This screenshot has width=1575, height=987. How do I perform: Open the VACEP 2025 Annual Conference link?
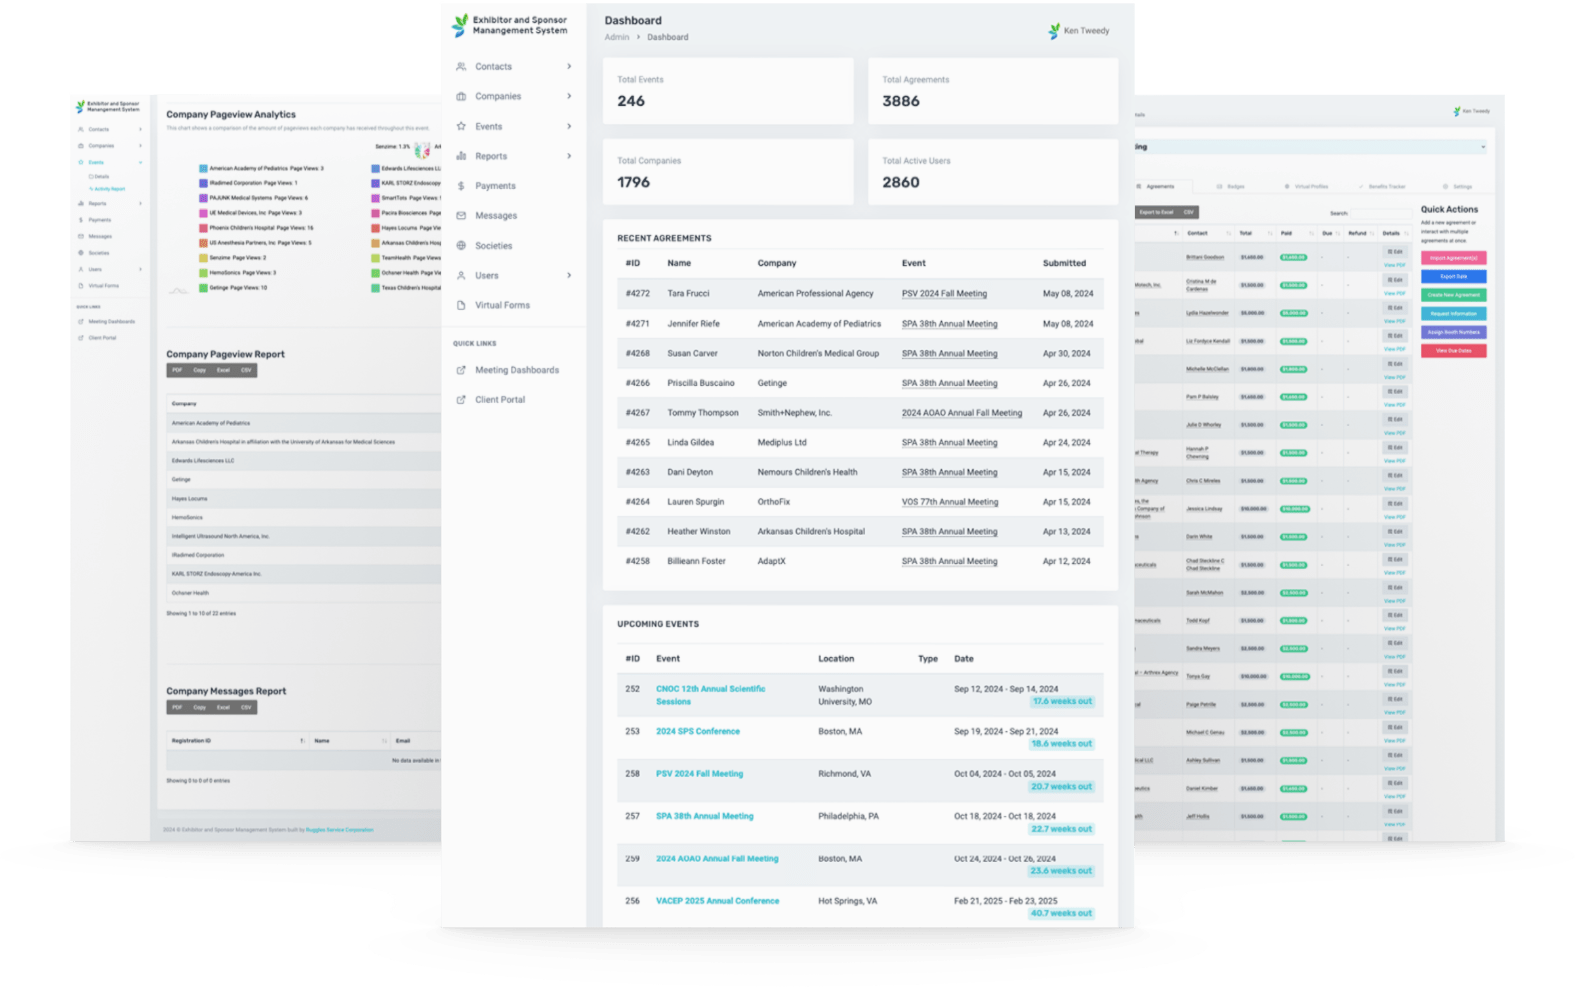pyautogui.click(x=717, y=901)
